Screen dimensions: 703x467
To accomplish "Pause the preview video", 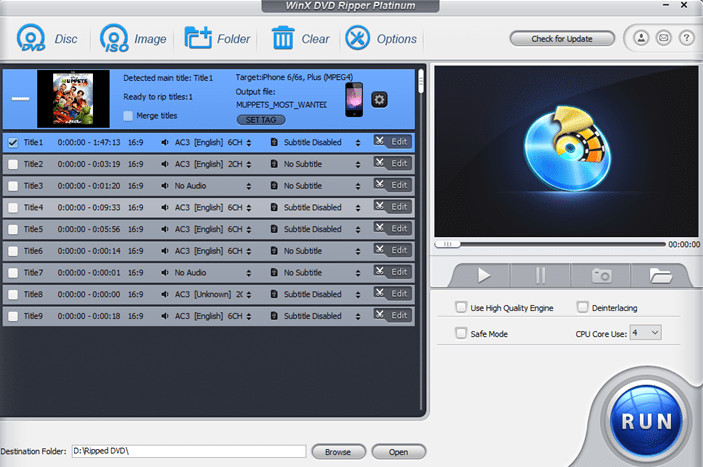I will point(540,275).
